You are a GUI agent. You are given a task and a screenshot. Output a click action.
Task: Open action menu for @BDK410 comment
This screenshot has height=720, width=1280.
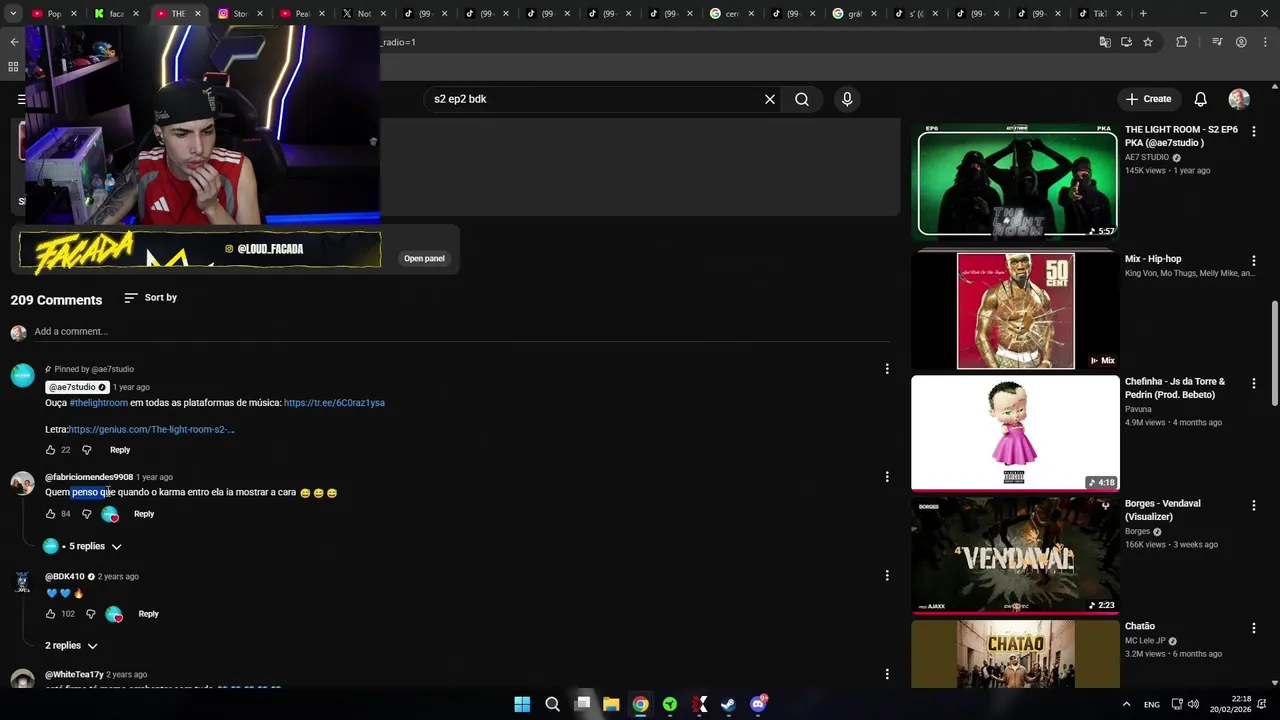(887, 576)
